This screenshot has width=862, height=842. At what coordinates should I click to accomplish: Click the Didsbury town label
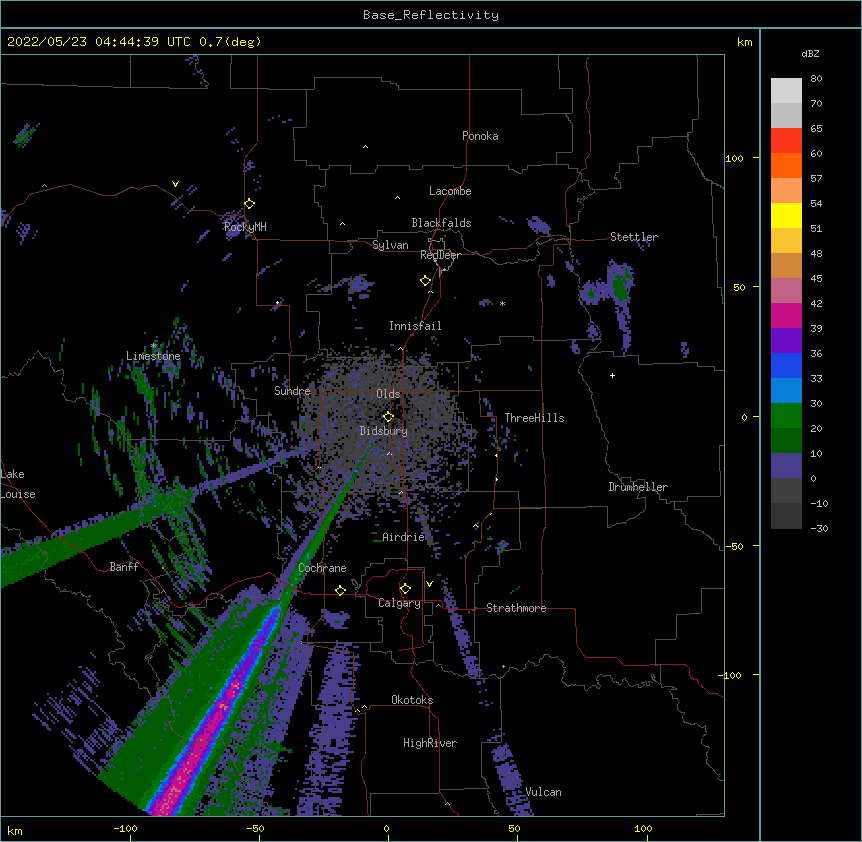[x=384, y=431]
